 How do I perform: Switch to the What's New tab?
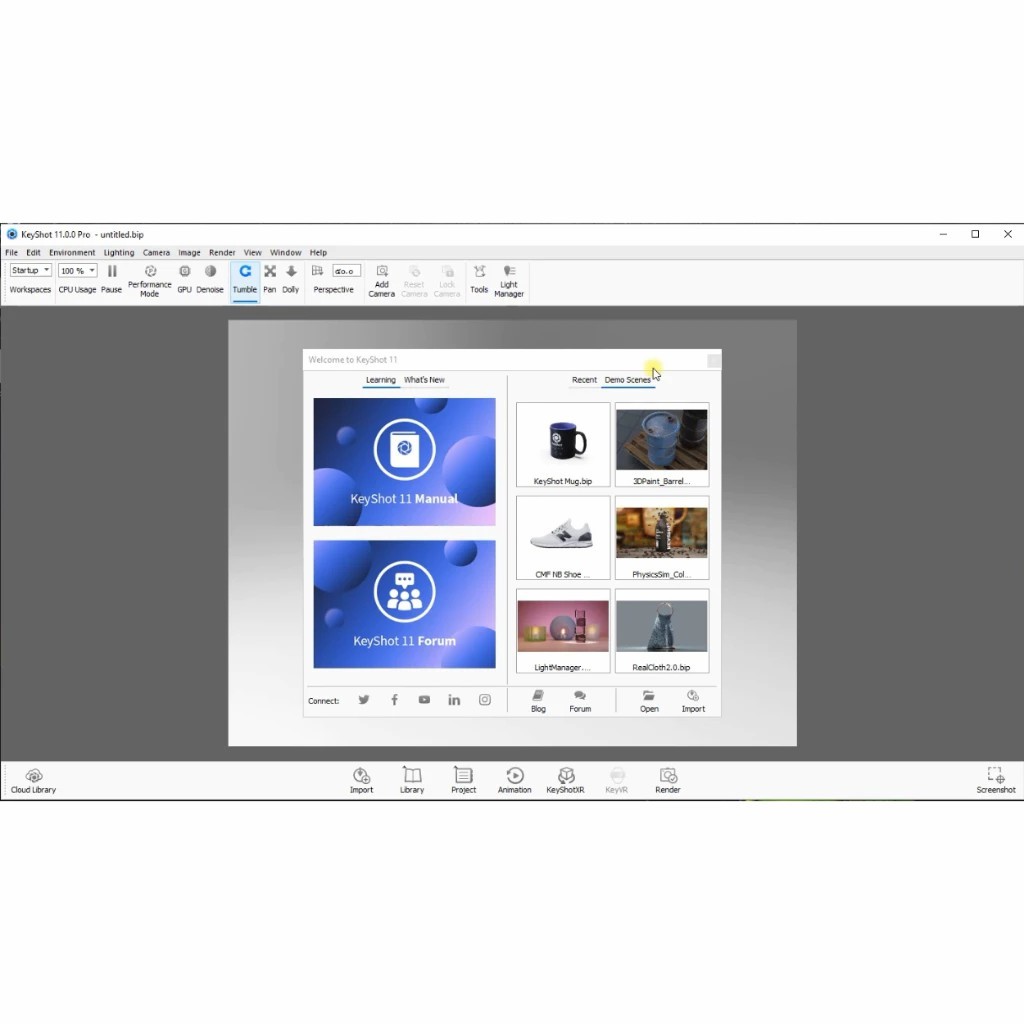[424, 380]
